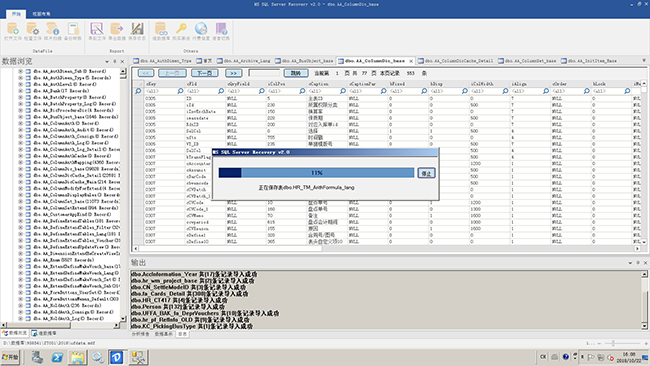Click the save log floppy-pencil icon
The width and height of the screenshot is (650, 366).
tap(137, 29)
